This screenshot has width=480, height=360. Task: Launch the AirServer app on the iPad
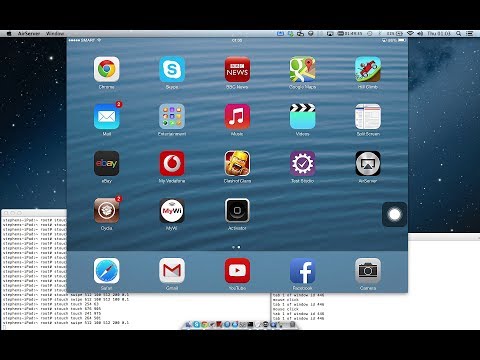coord(368,163)
